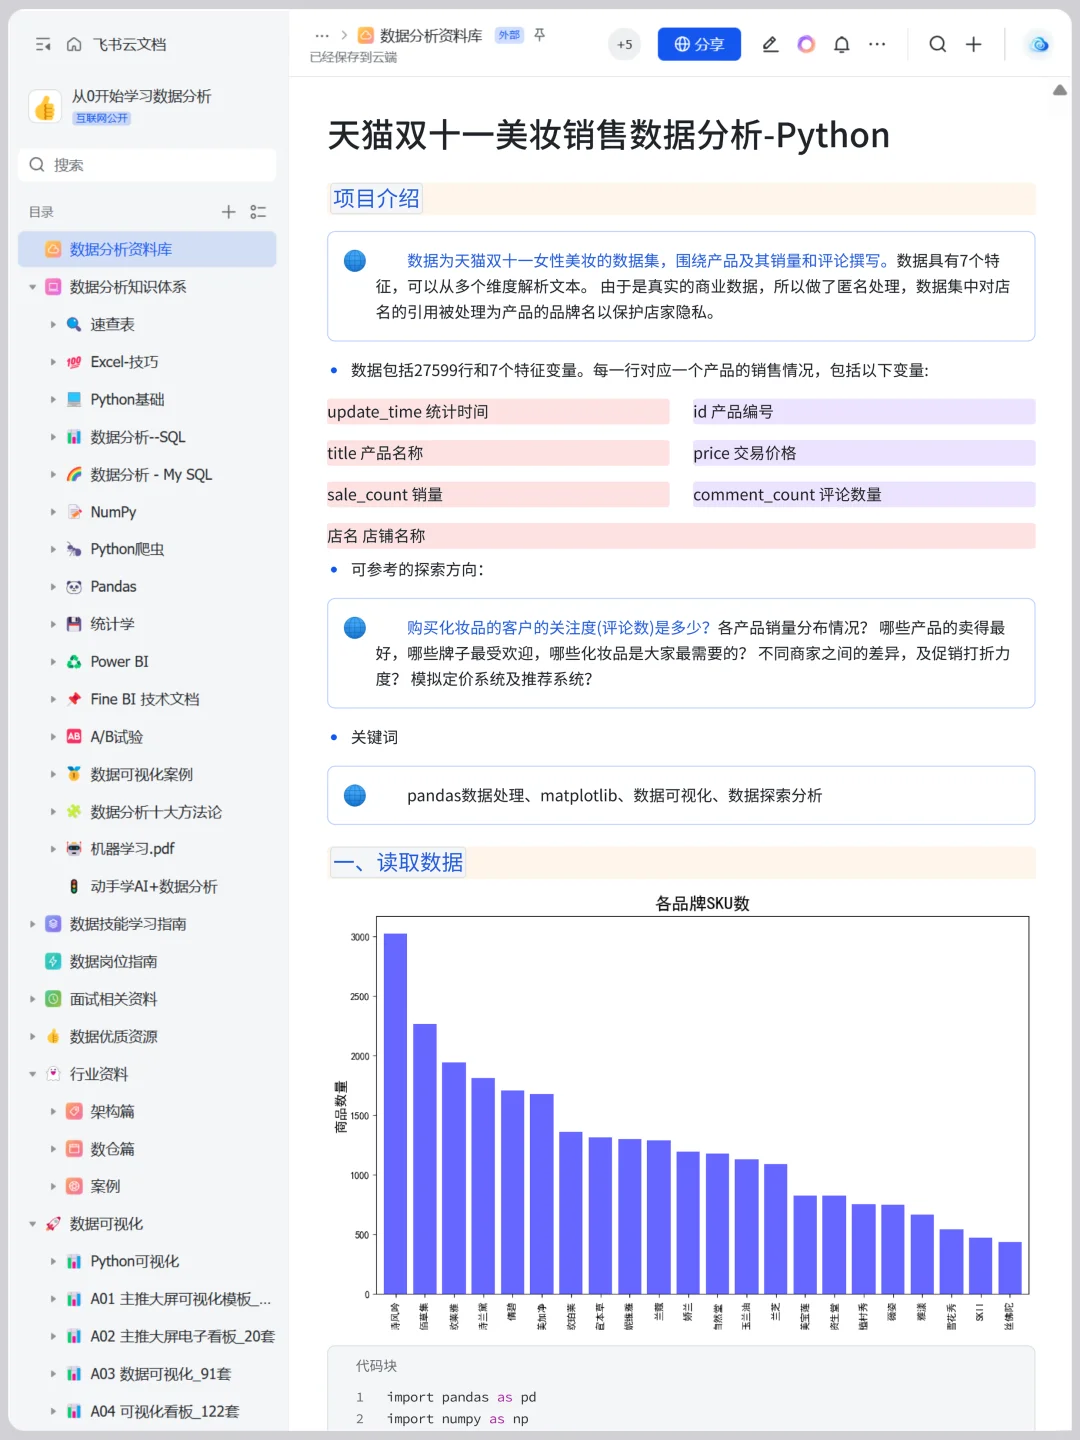
Task: Open the 数仓篇 page
Action: (x=112, y=1149)
